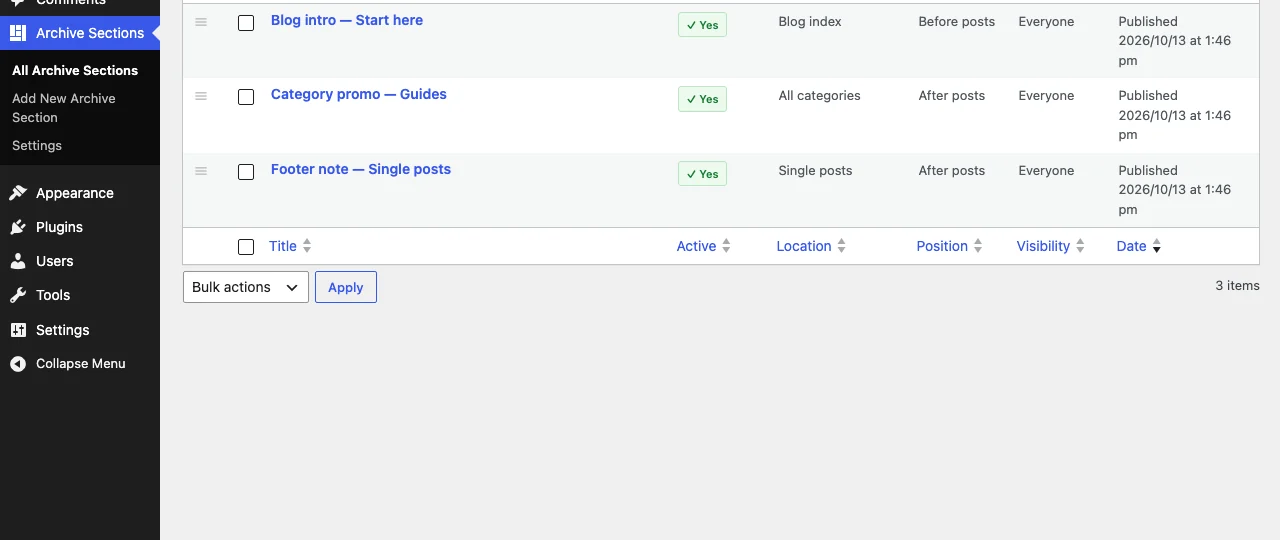Screen dimensions: 1280x540
Task: Toggle Active Yes badge for Blog intro
Action: coord(702,25)
